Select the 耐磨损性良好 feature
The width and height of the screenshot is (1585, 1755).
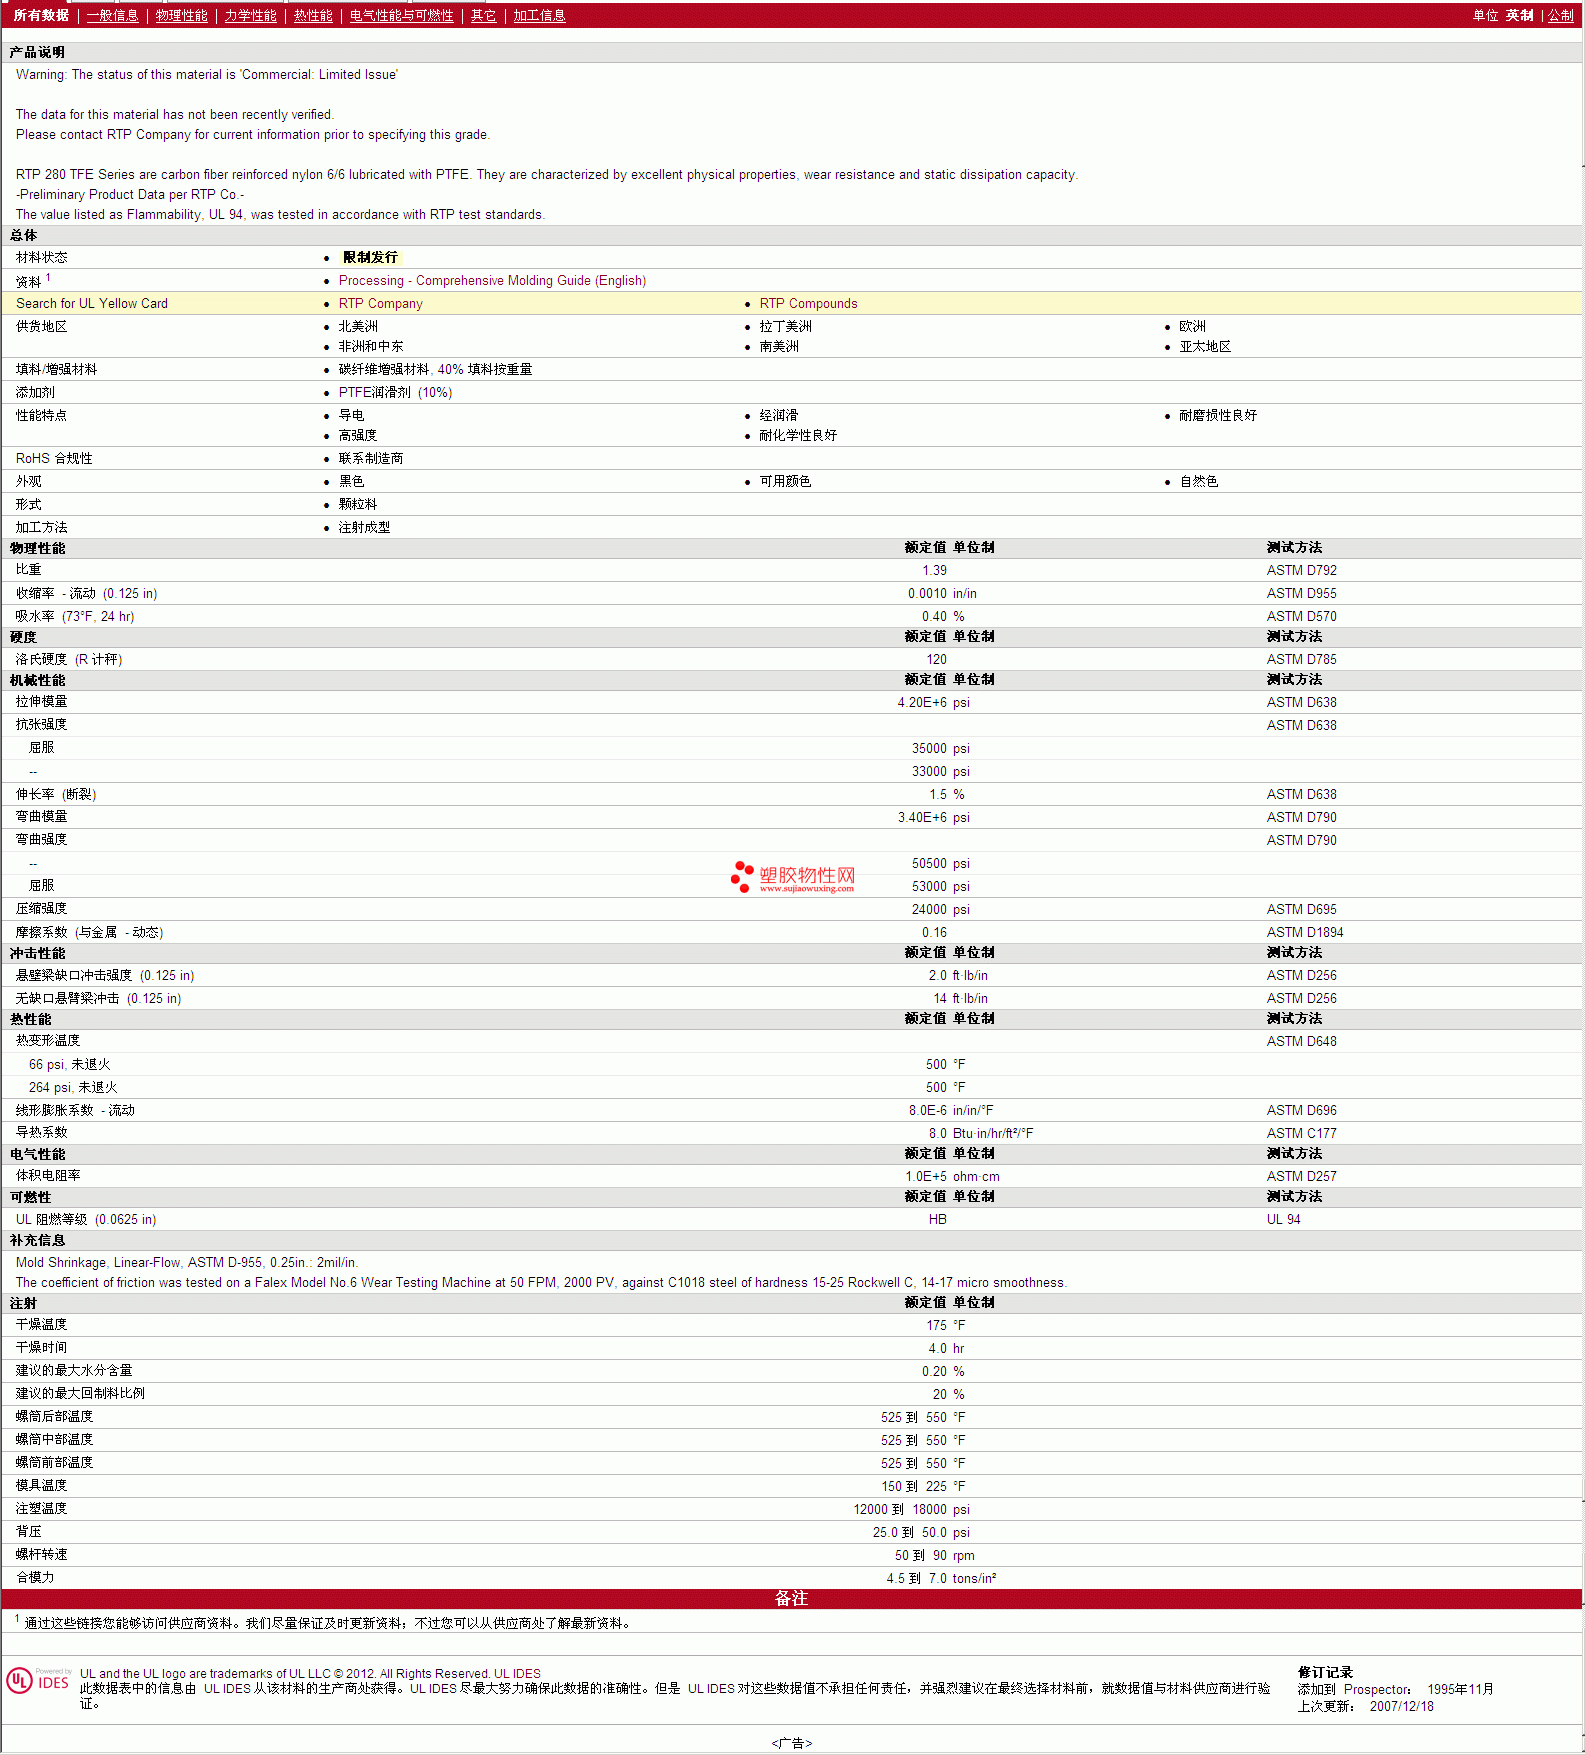point(1218,415)
